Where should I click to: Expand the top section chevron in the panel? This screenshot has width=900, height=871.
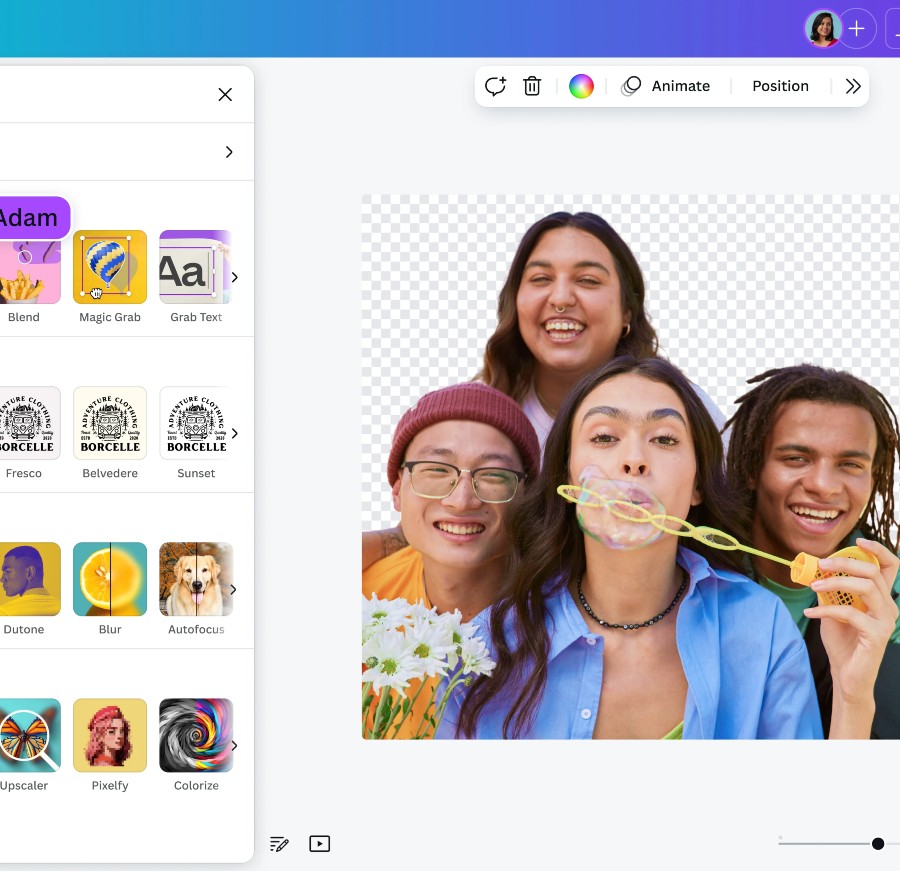(229, 152)
